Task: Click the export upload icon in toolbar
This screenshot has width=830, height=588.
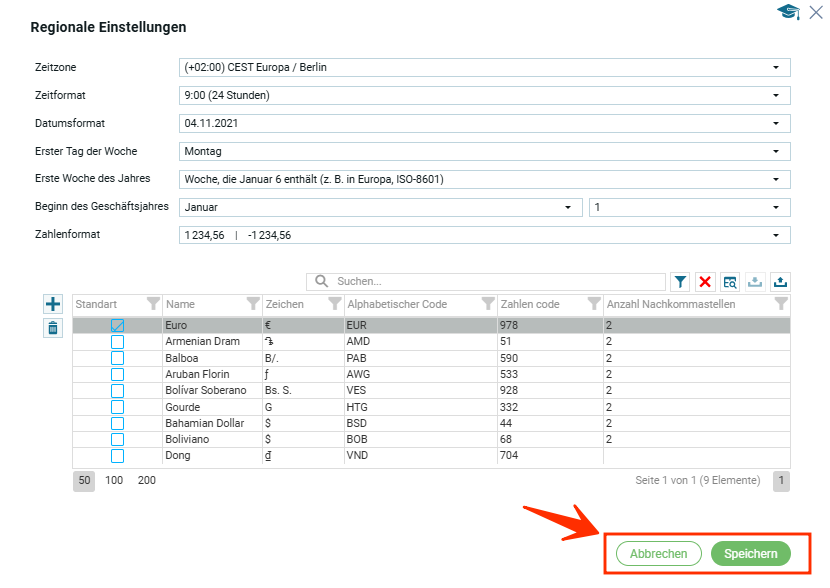Action: pos(781,282)
